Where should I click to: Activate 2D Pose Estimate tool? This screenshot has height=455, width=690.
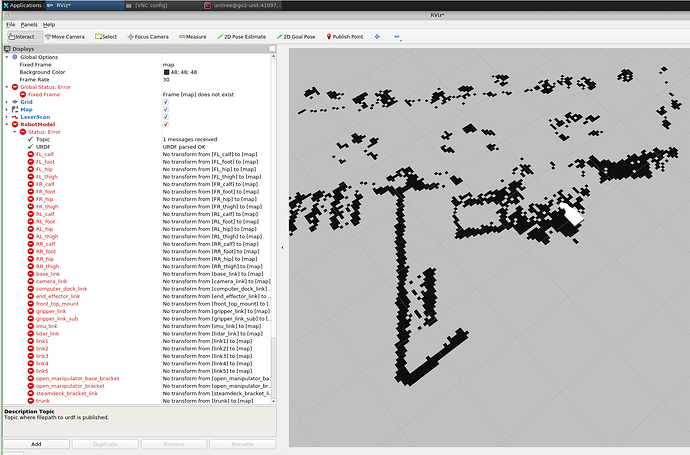(242, 36)
